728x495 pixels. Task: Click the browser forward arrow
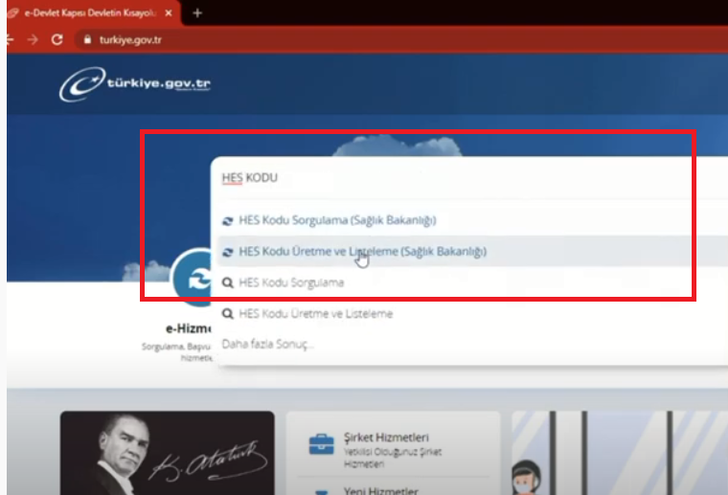[33, 39]
